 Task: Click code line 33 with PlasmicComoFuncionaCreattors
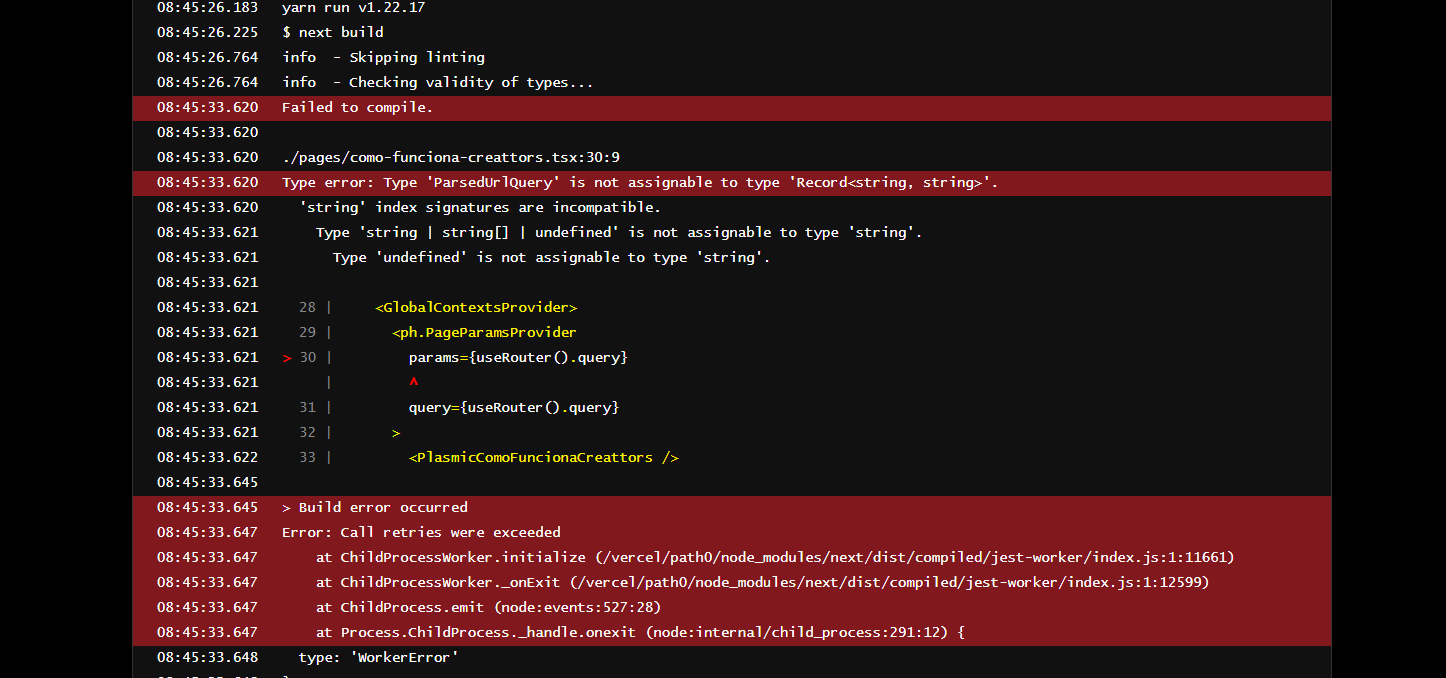[x=543, y=458]
